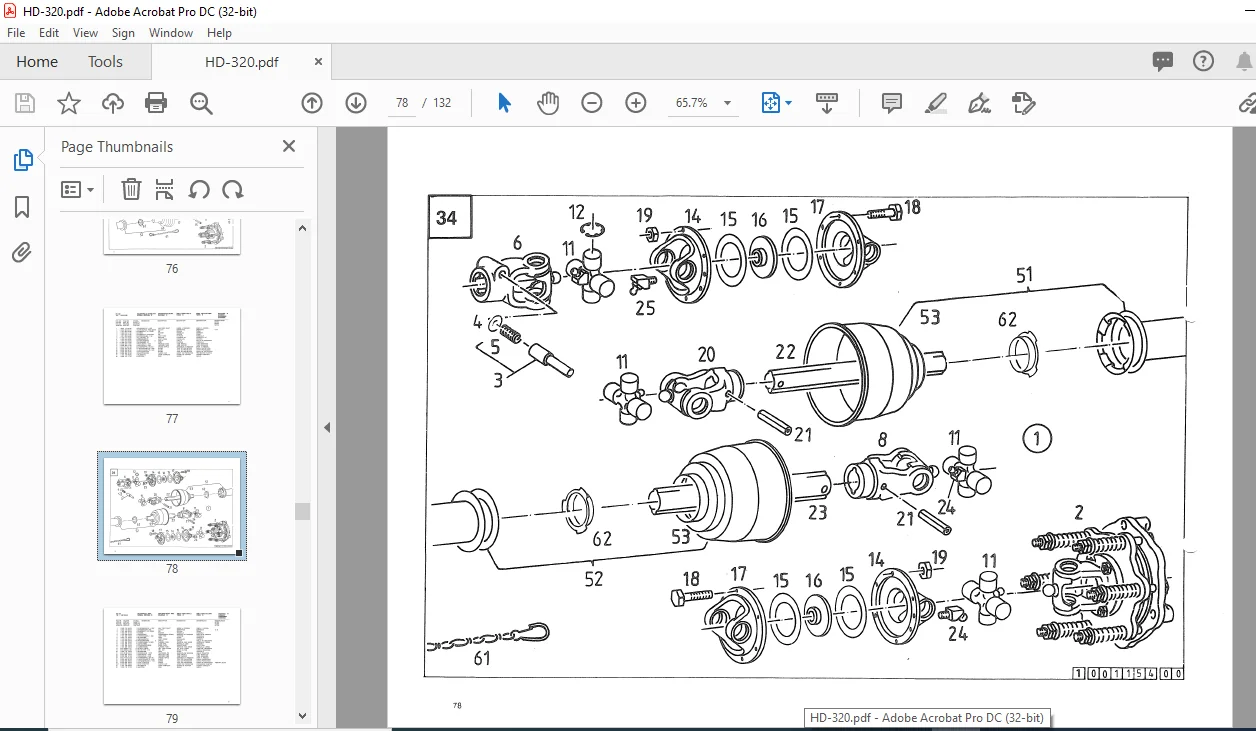The image size is (1256, 731).
Task: Select the page 78 thumbnail
Action: 172,505
